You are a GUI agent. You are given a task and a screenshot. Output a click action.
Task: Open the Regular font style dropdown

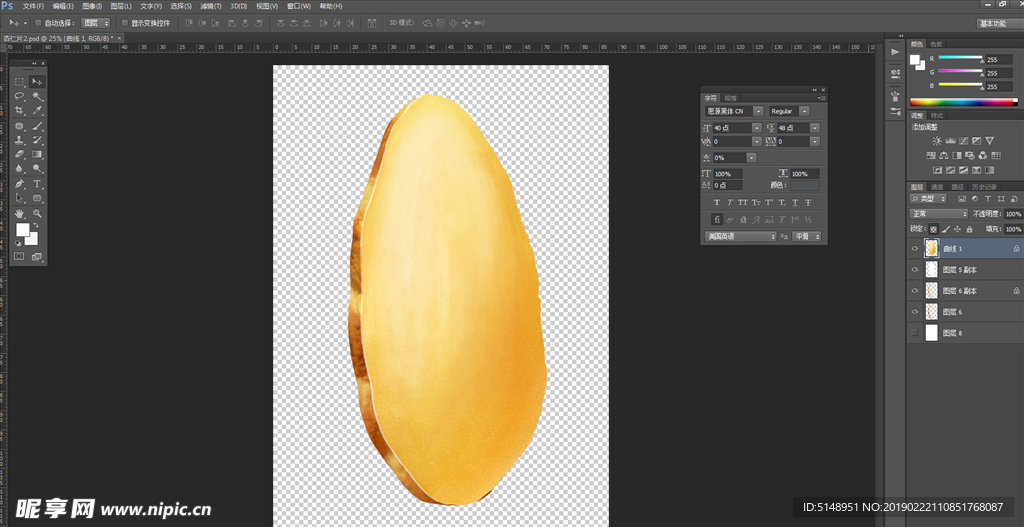805,112
